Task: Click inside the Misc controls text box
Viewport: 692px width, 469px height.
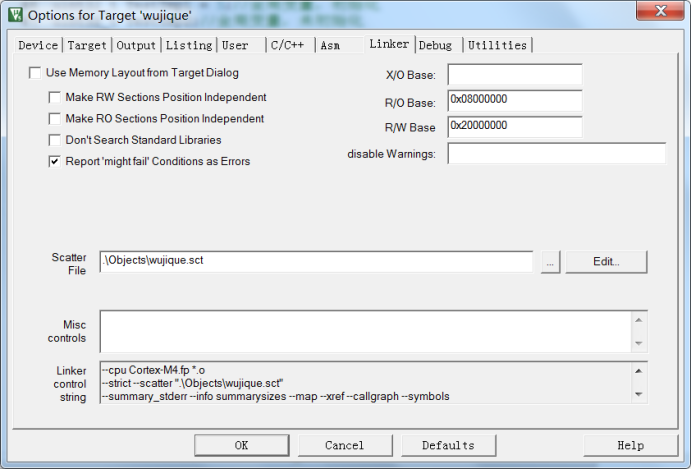Action: click(x=365, y=331)
